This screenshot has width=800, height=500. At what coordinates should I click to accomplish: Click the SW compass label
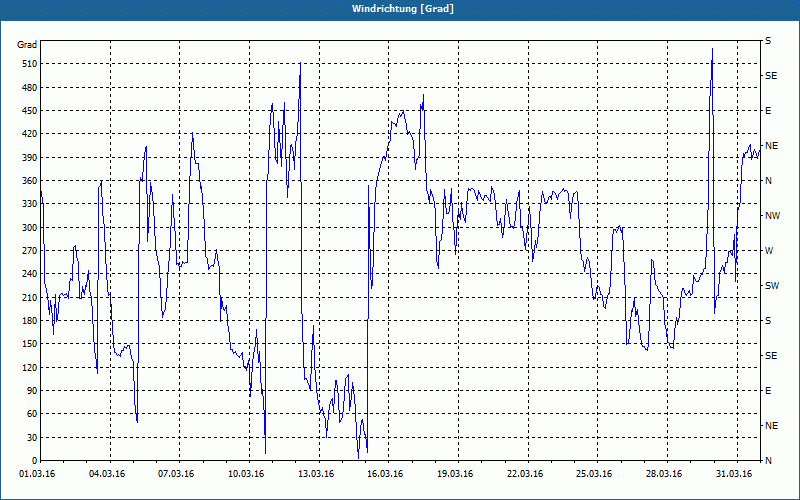(x=772, y=286)
